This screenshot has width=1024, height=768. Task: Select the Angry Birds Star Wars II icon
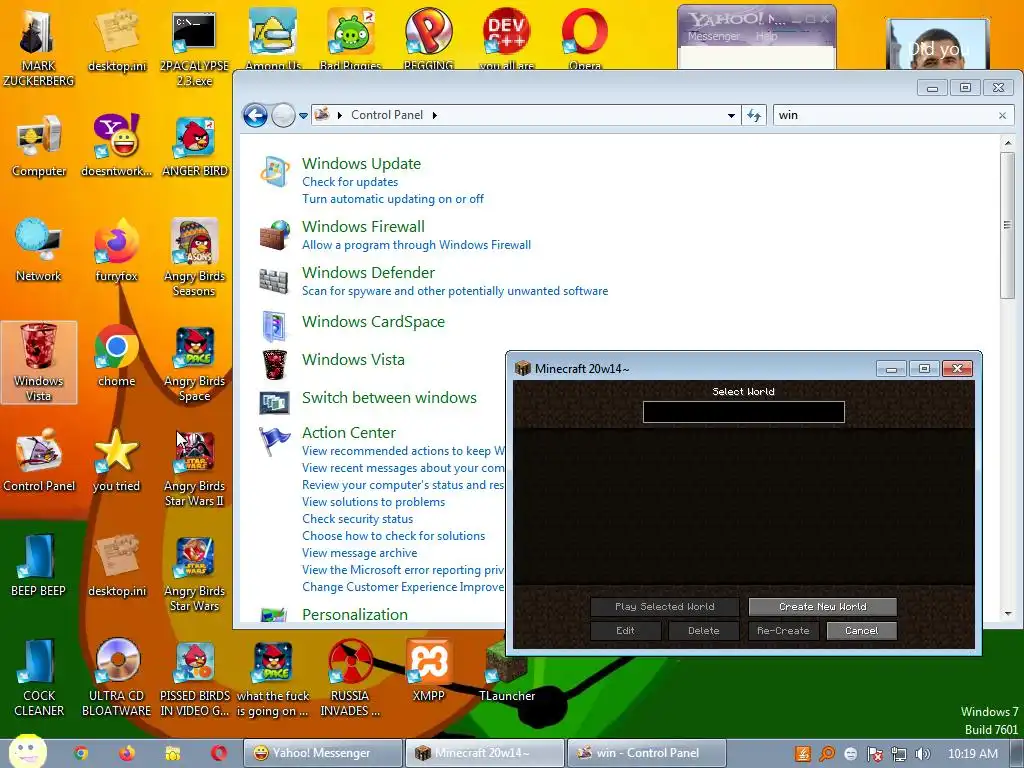point(194,468)
